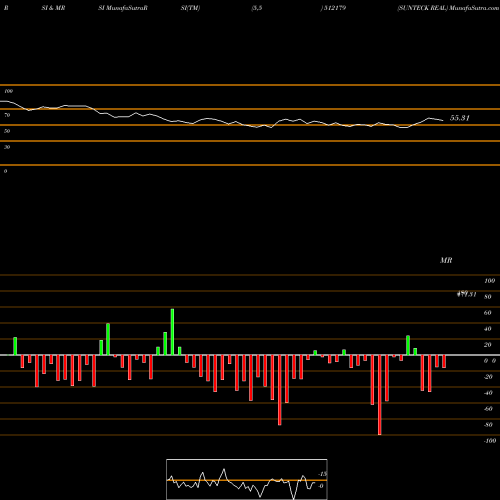Click the 40 label on the MR axis
Viewport: 500px width, 500px height.
coord(488,329)
